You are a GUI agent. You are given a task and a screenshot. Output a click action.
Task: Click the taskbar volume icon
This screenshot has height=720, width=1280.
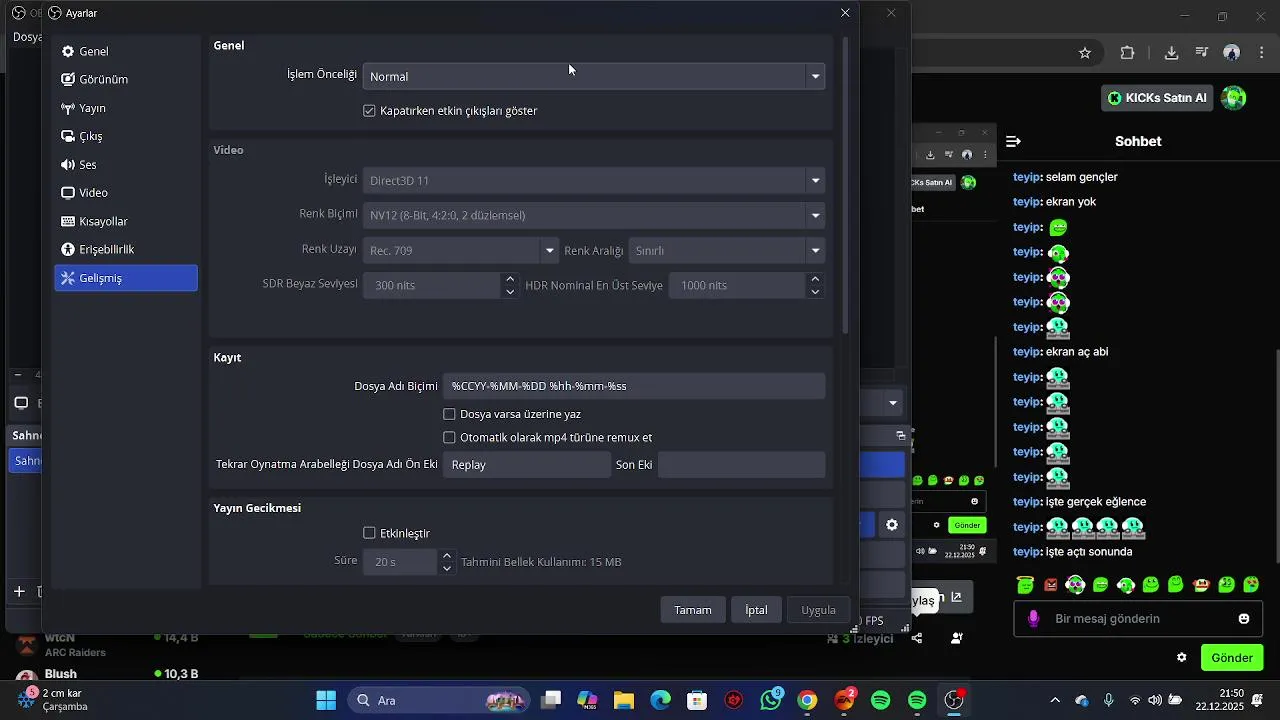pos(1155,700)
